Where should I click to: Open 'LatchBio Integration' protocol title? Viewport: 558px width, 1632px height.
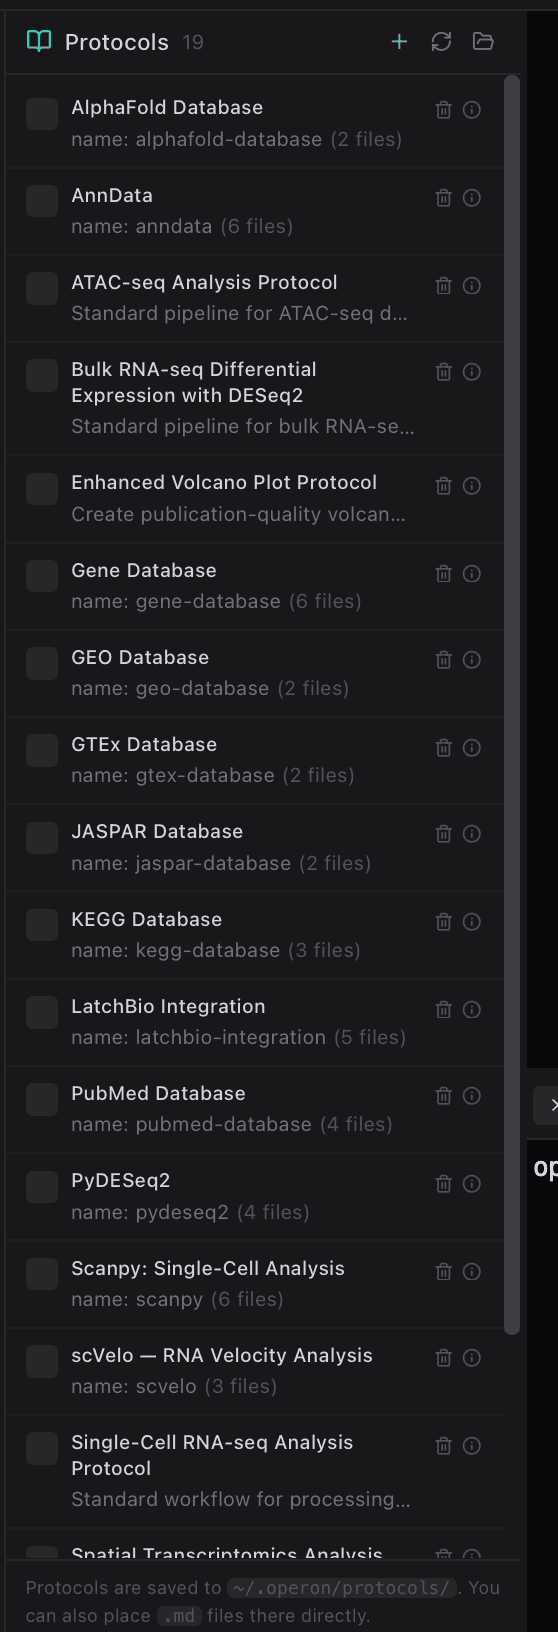tap(168, 1006)
